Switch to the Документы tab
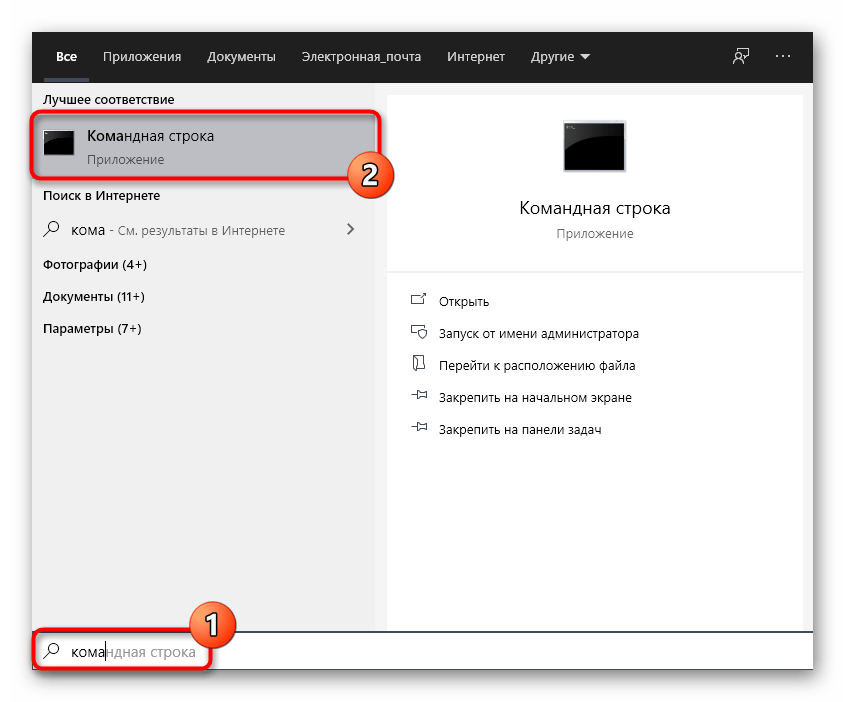 click(x=241, y=57)
